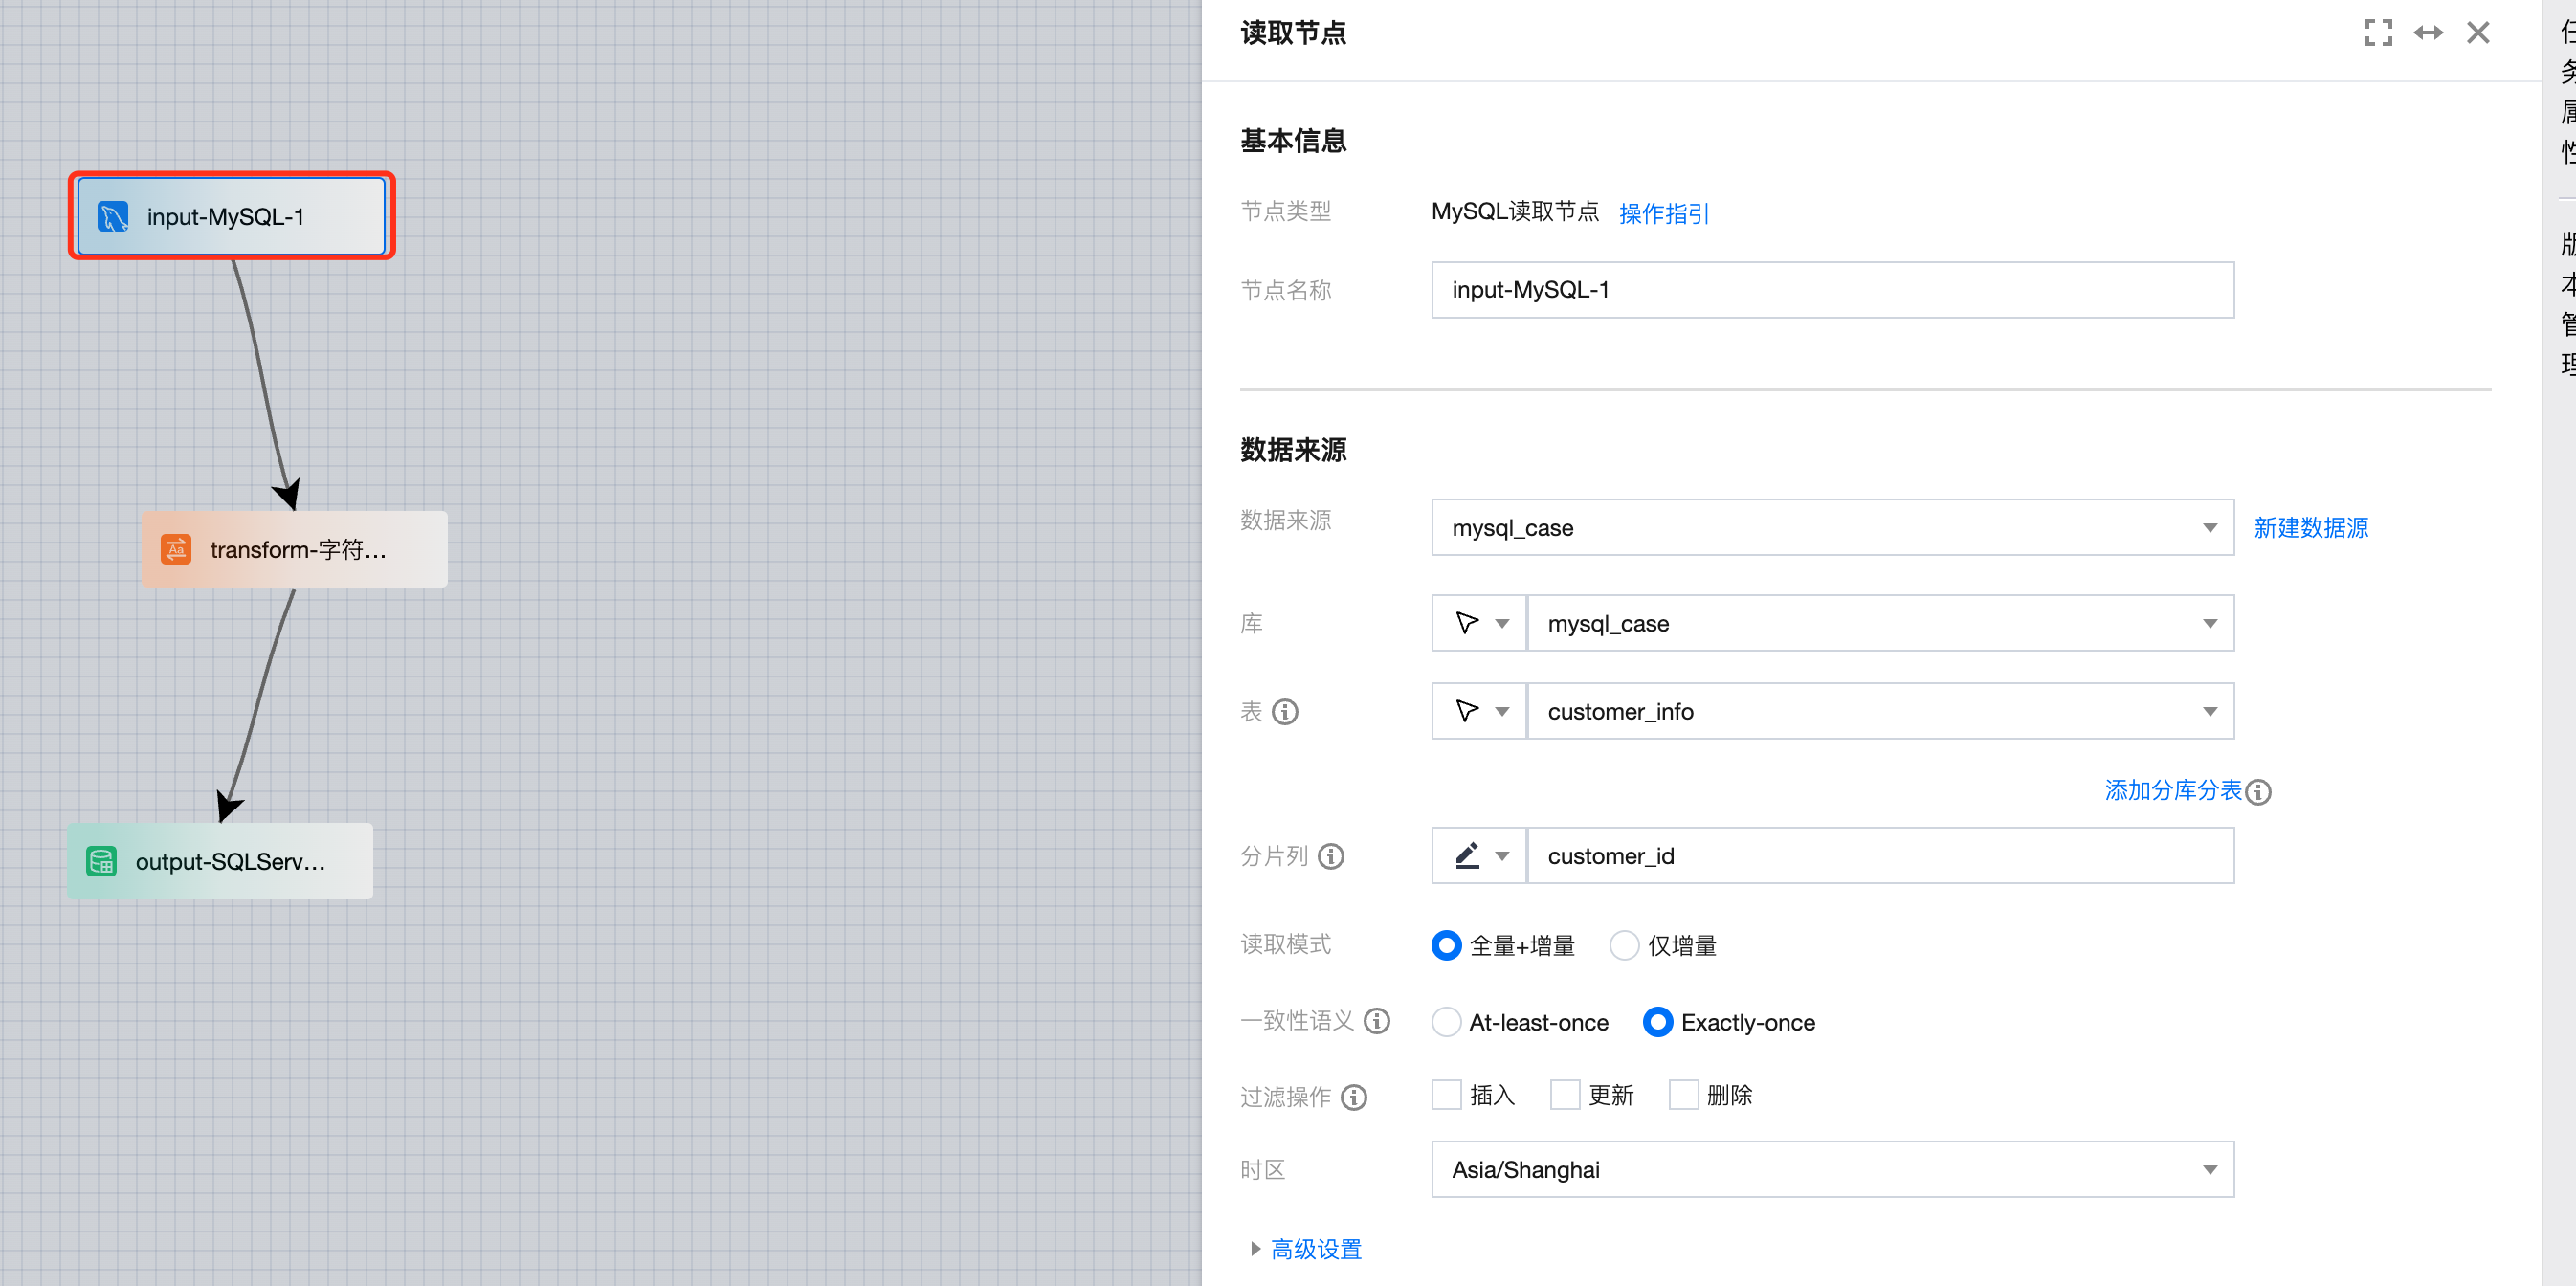2576x1286 pixels.
Task: Click the transform node's orange icon
Action: 176,549
